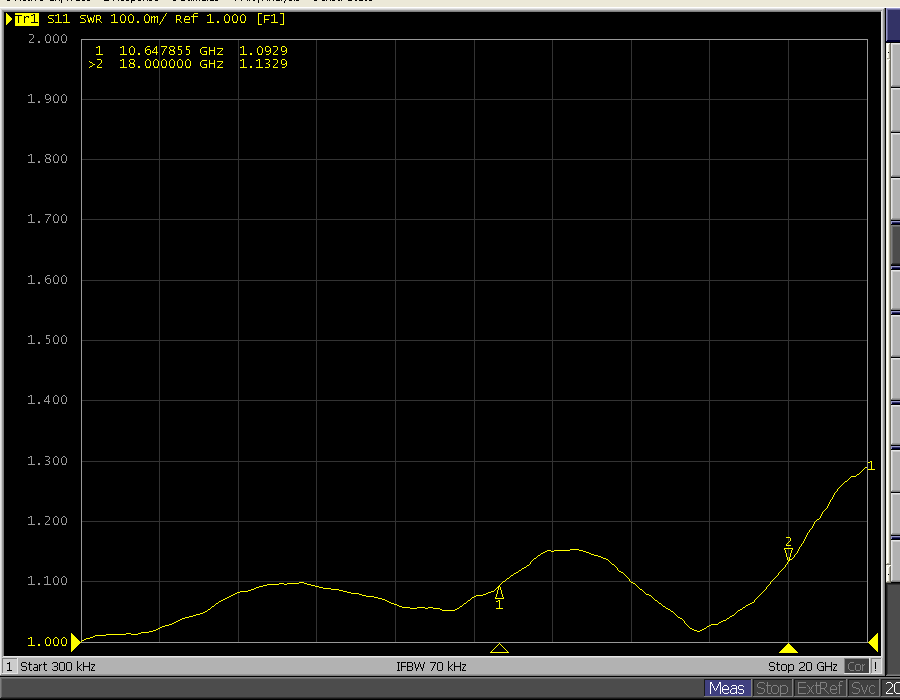Click the 1.900 Y-axis scale value

pos(48,99)
